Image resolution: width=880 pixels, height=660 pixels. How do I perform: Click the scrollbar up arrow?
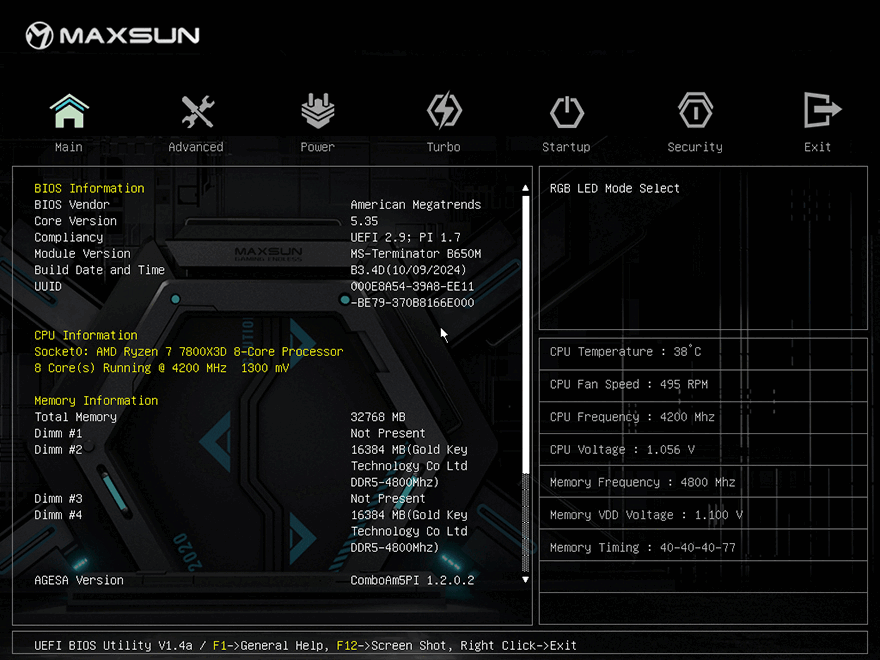(x=525, y=188)
